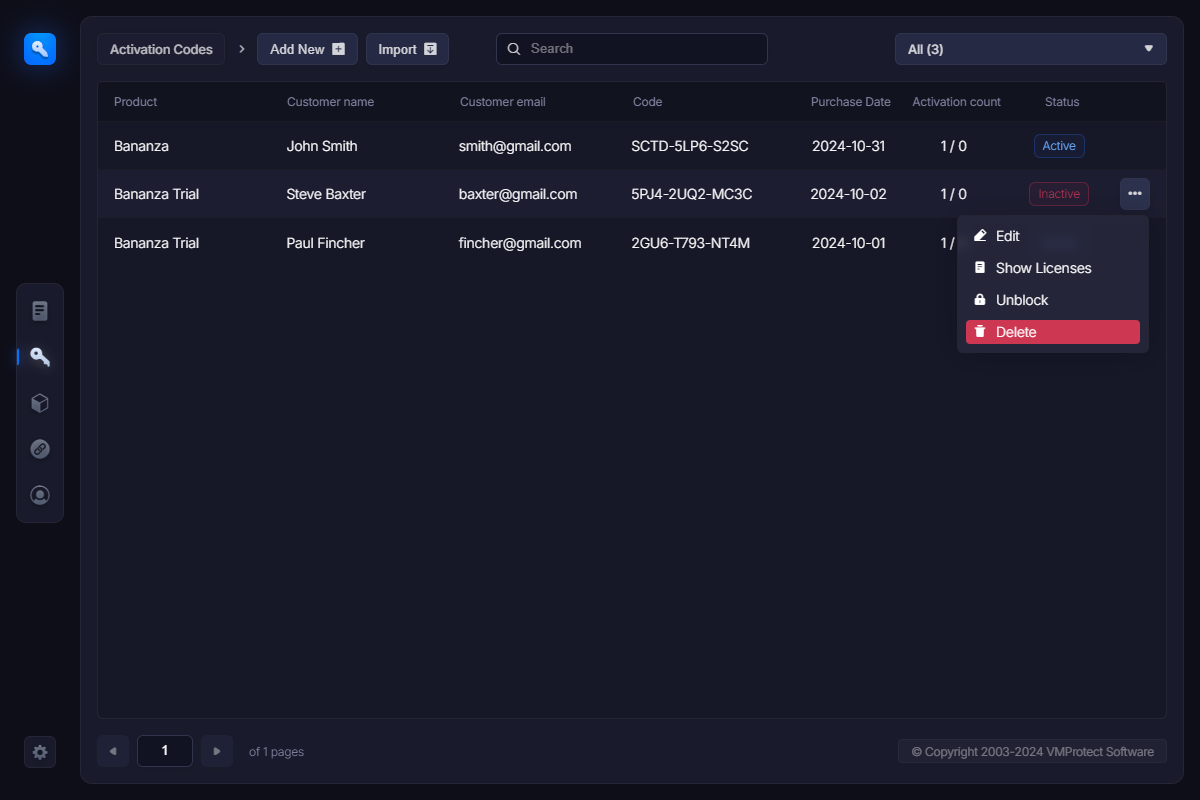The image size is (1200, 800).
Task: Click the three-dots menu for Steve Baxter
Action: [1134, 194]
